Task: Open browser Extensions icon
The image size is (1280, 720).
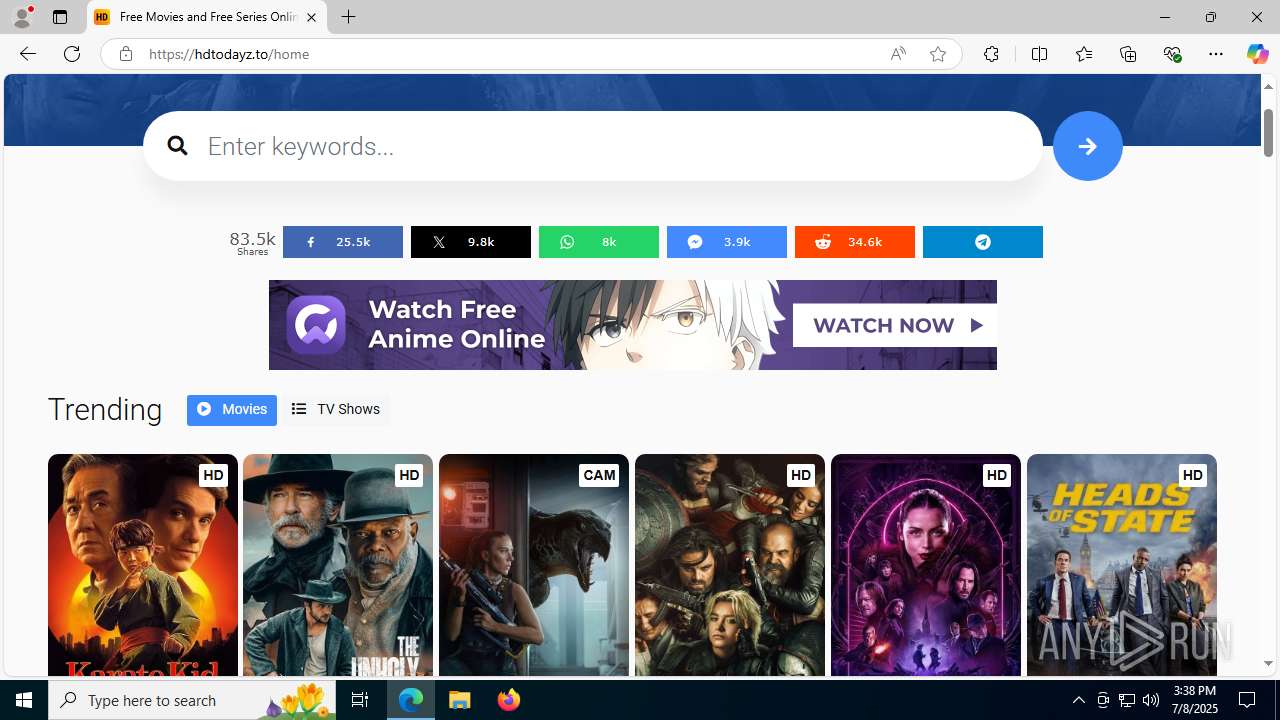Action: [x=991, y=54]
